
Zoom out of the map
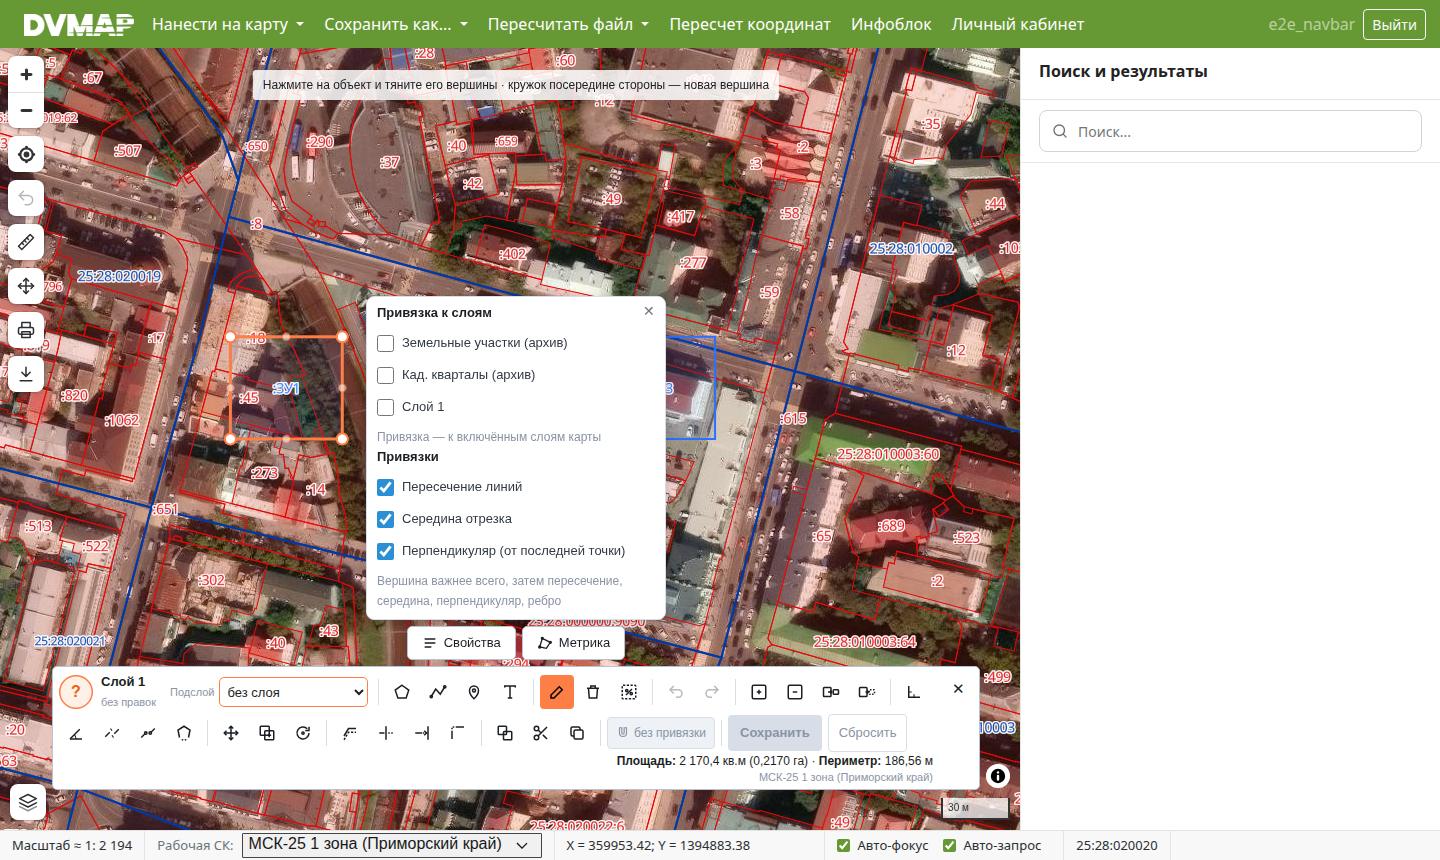[x=26, y=111]
